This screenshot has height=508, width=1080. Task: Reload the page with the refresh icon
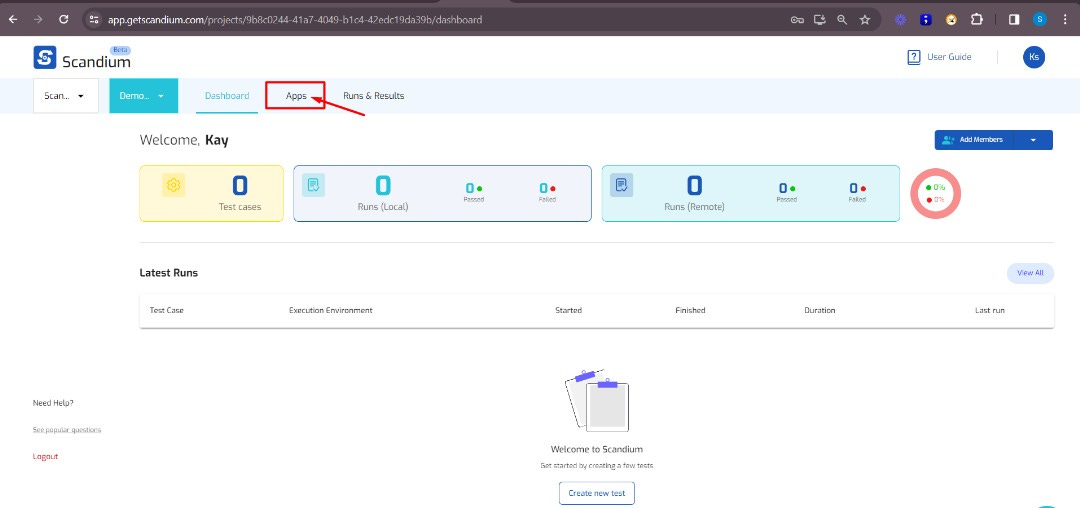63,19
